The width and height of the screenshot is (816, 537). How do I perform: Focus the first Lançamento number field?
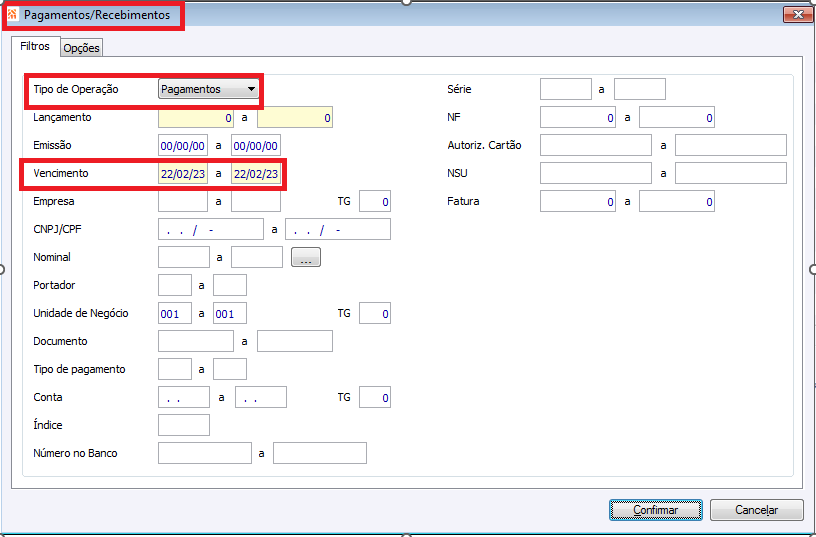[196, 118]
